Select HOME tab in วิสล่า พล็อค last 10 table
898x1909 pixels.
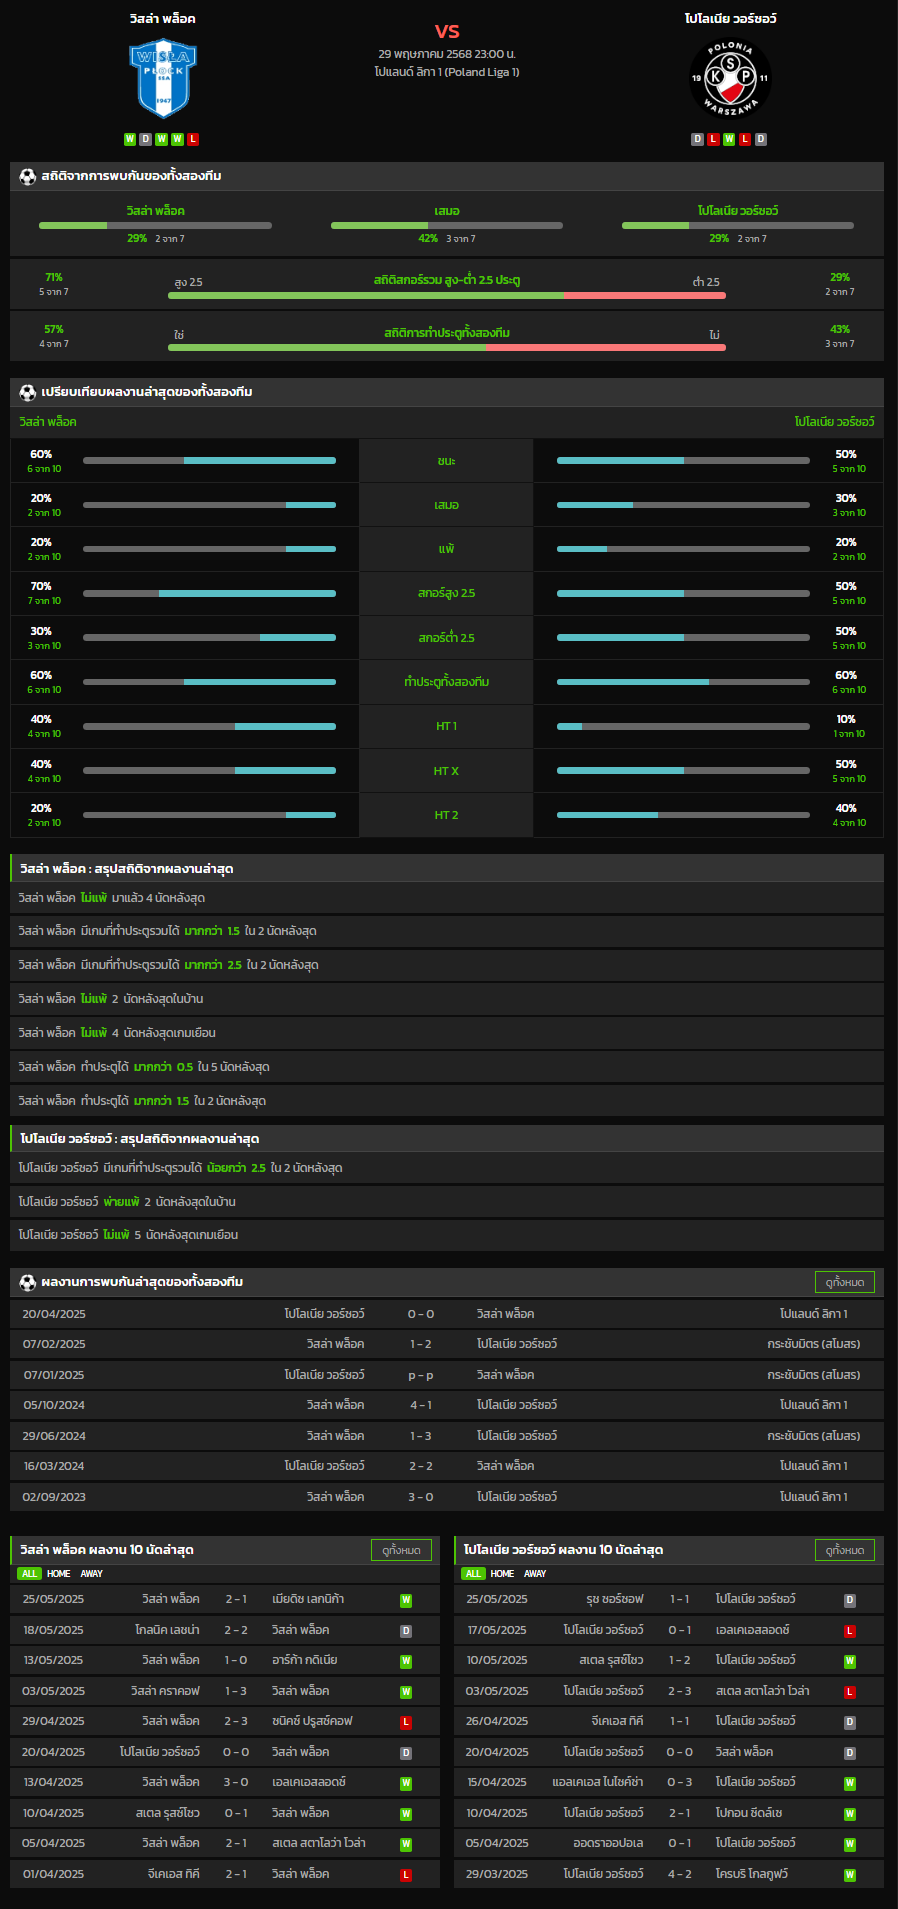tap(59, 1573)
